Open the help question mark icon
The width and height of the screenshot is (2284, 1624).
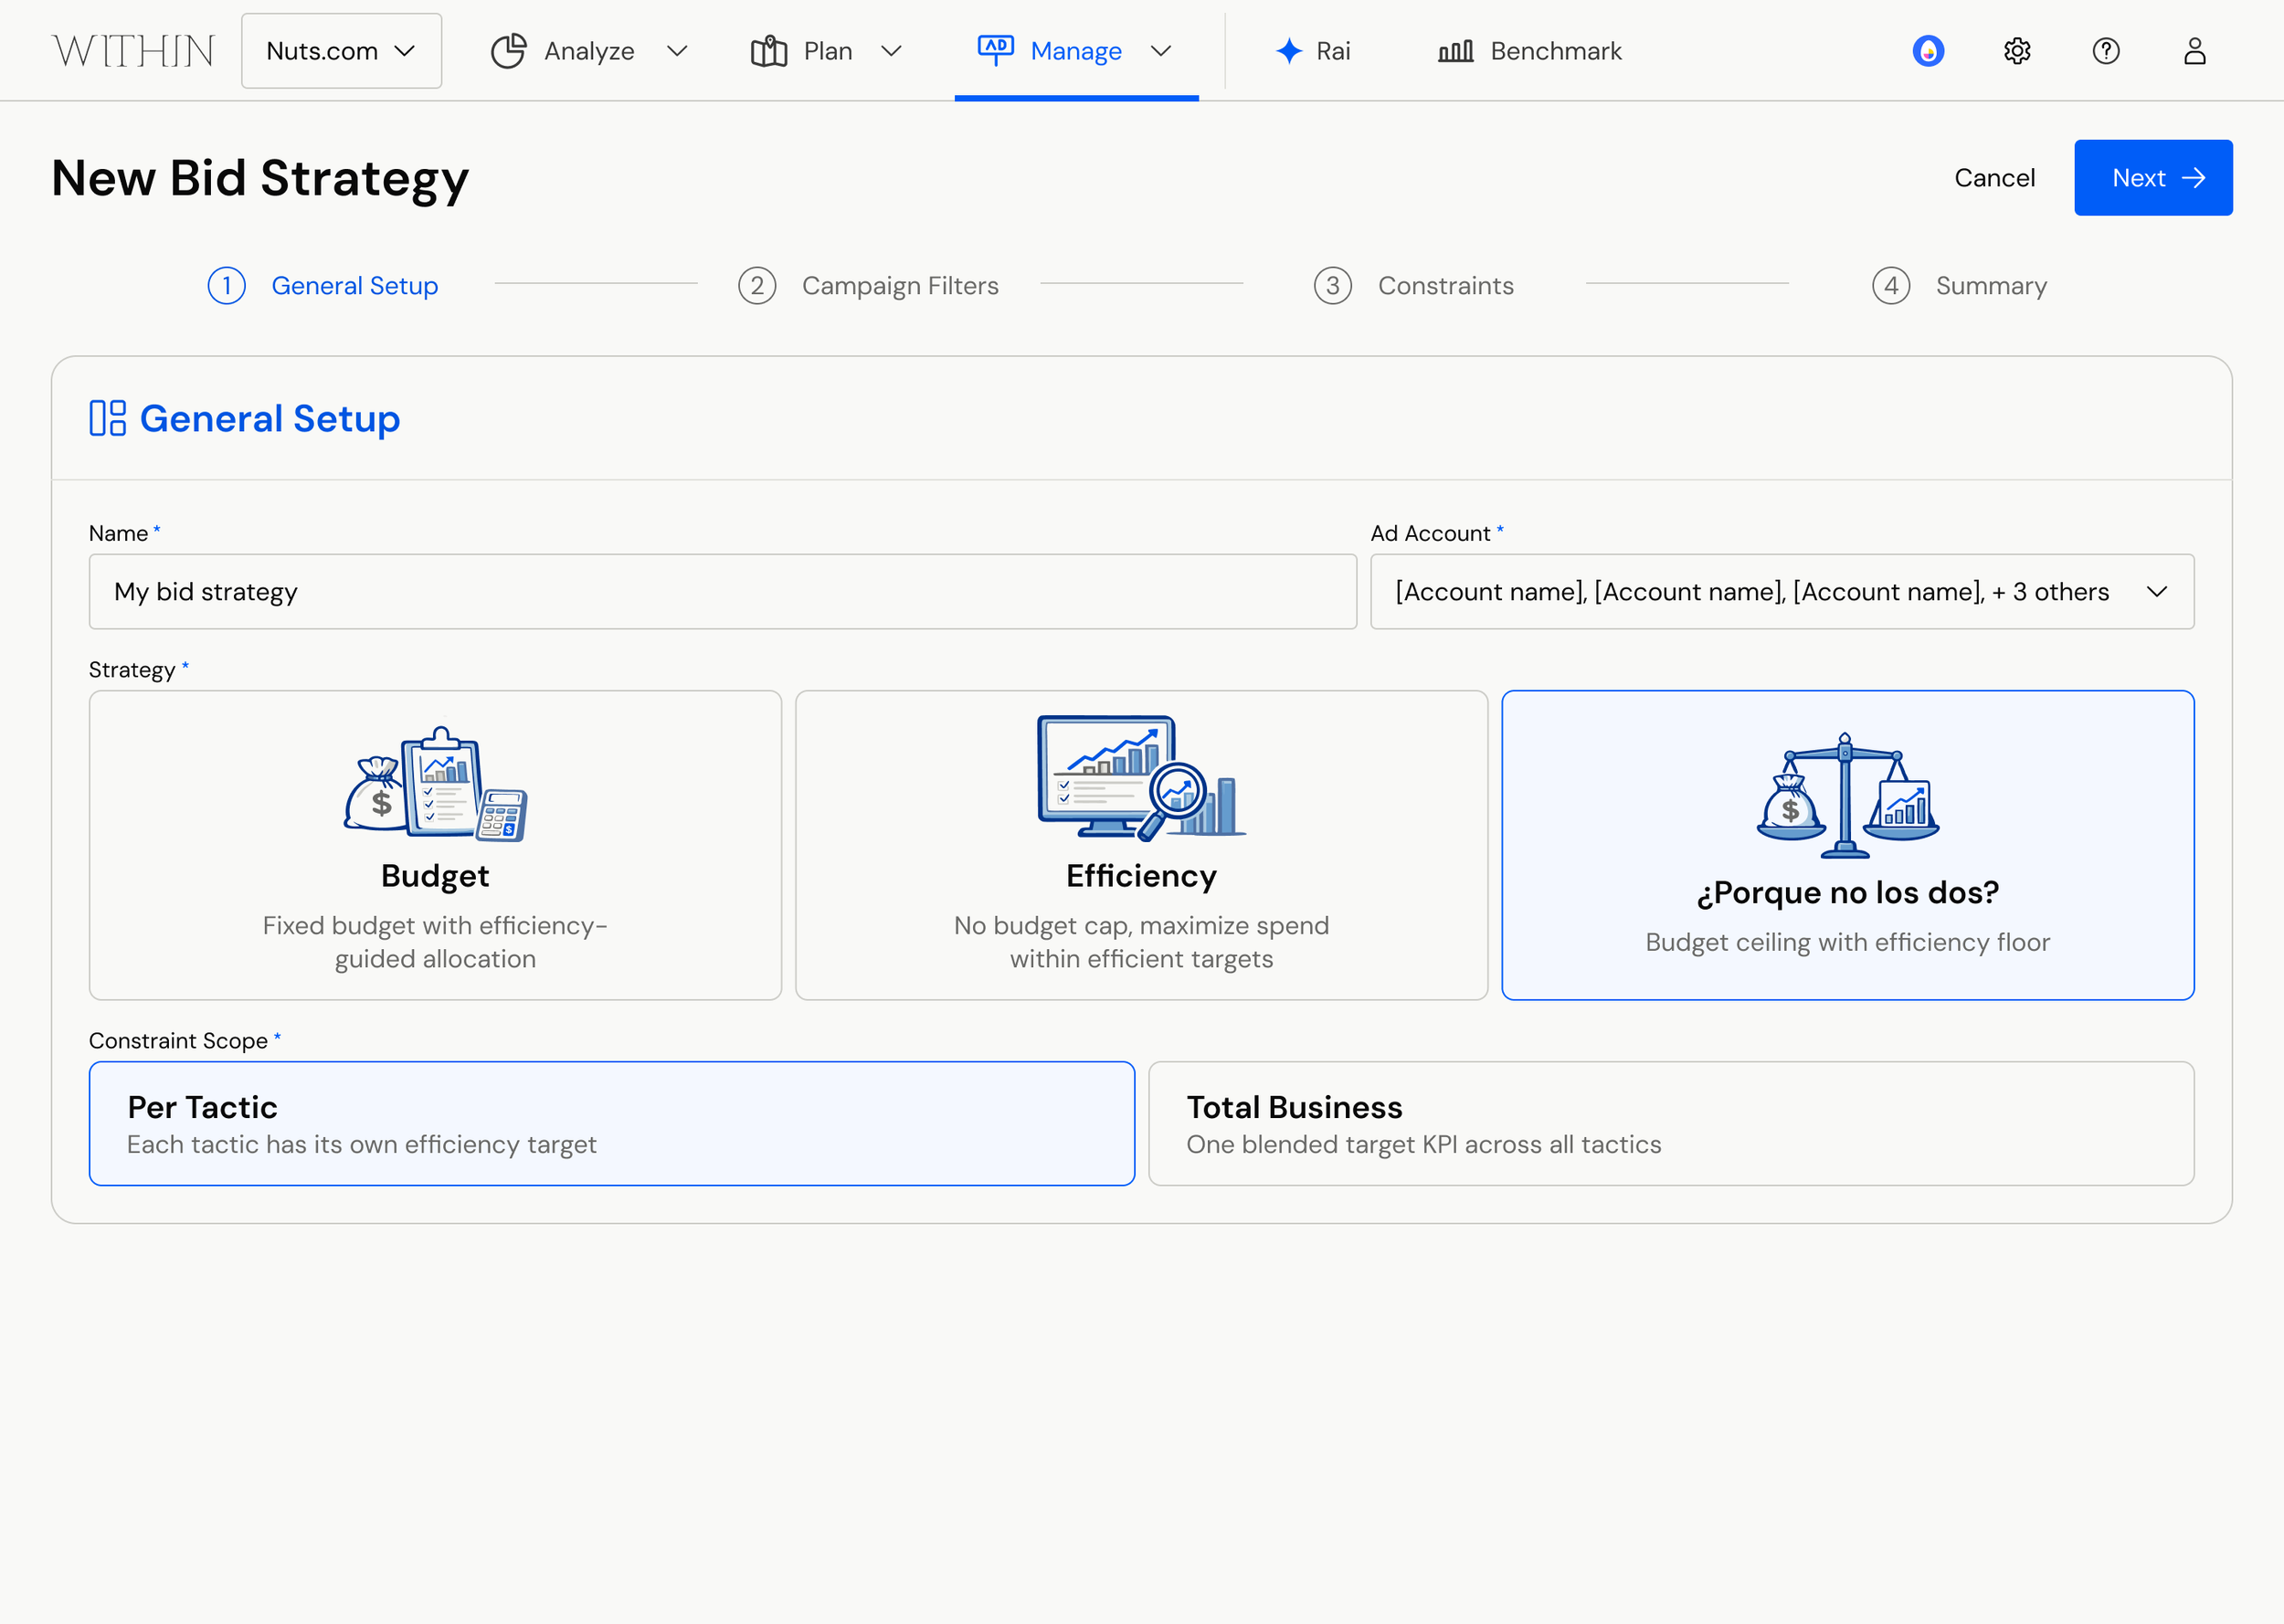(x=2106, y=51)
